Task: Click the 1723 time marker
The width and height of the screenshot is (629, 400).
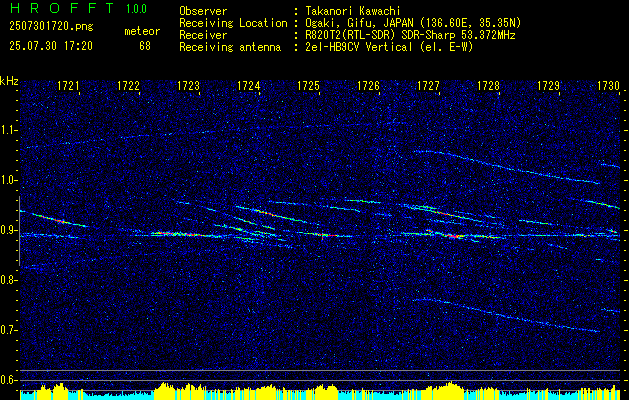Action: [189, 86]
